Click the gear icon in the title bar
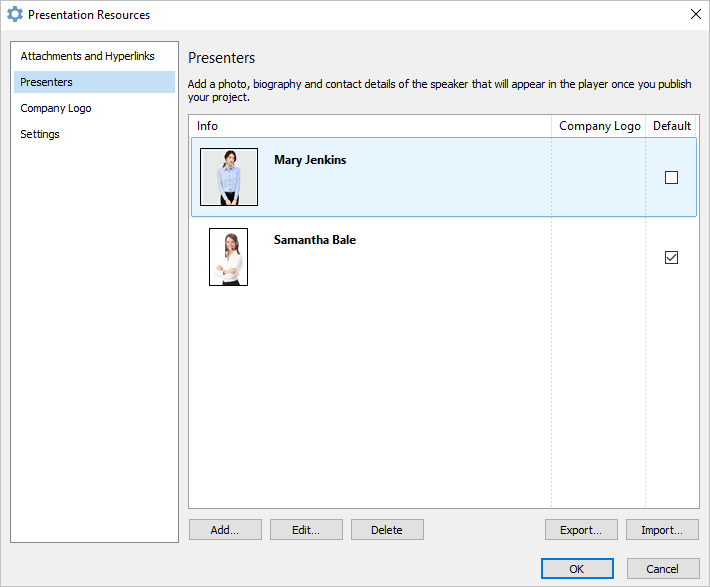 pyautogui.click(x=15, y=14)
